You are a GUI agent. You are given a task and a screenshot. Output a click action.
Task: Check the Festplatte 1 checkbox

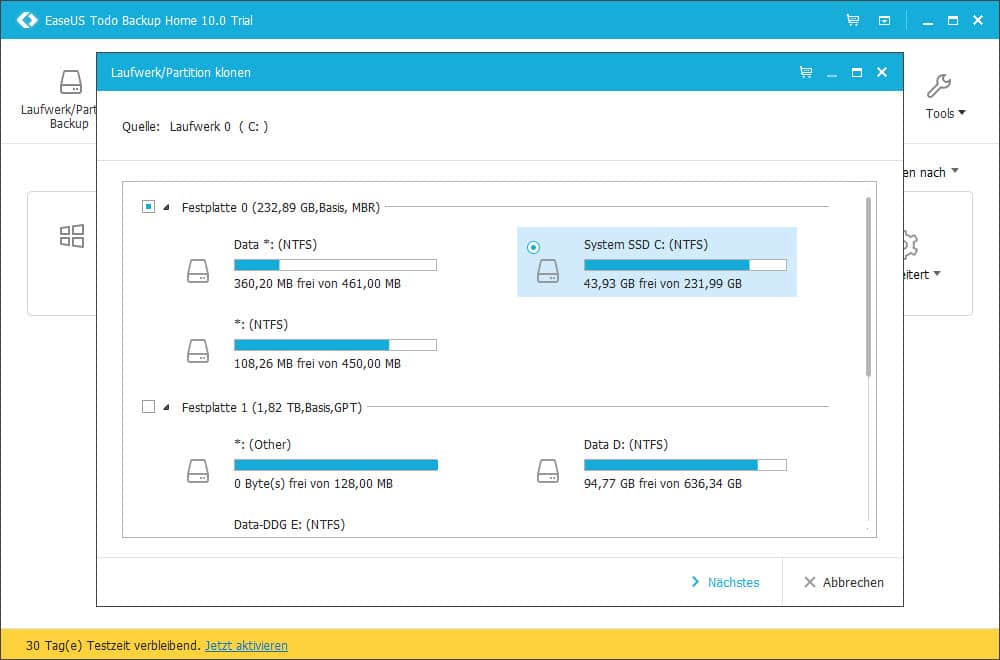click(149, 407)
